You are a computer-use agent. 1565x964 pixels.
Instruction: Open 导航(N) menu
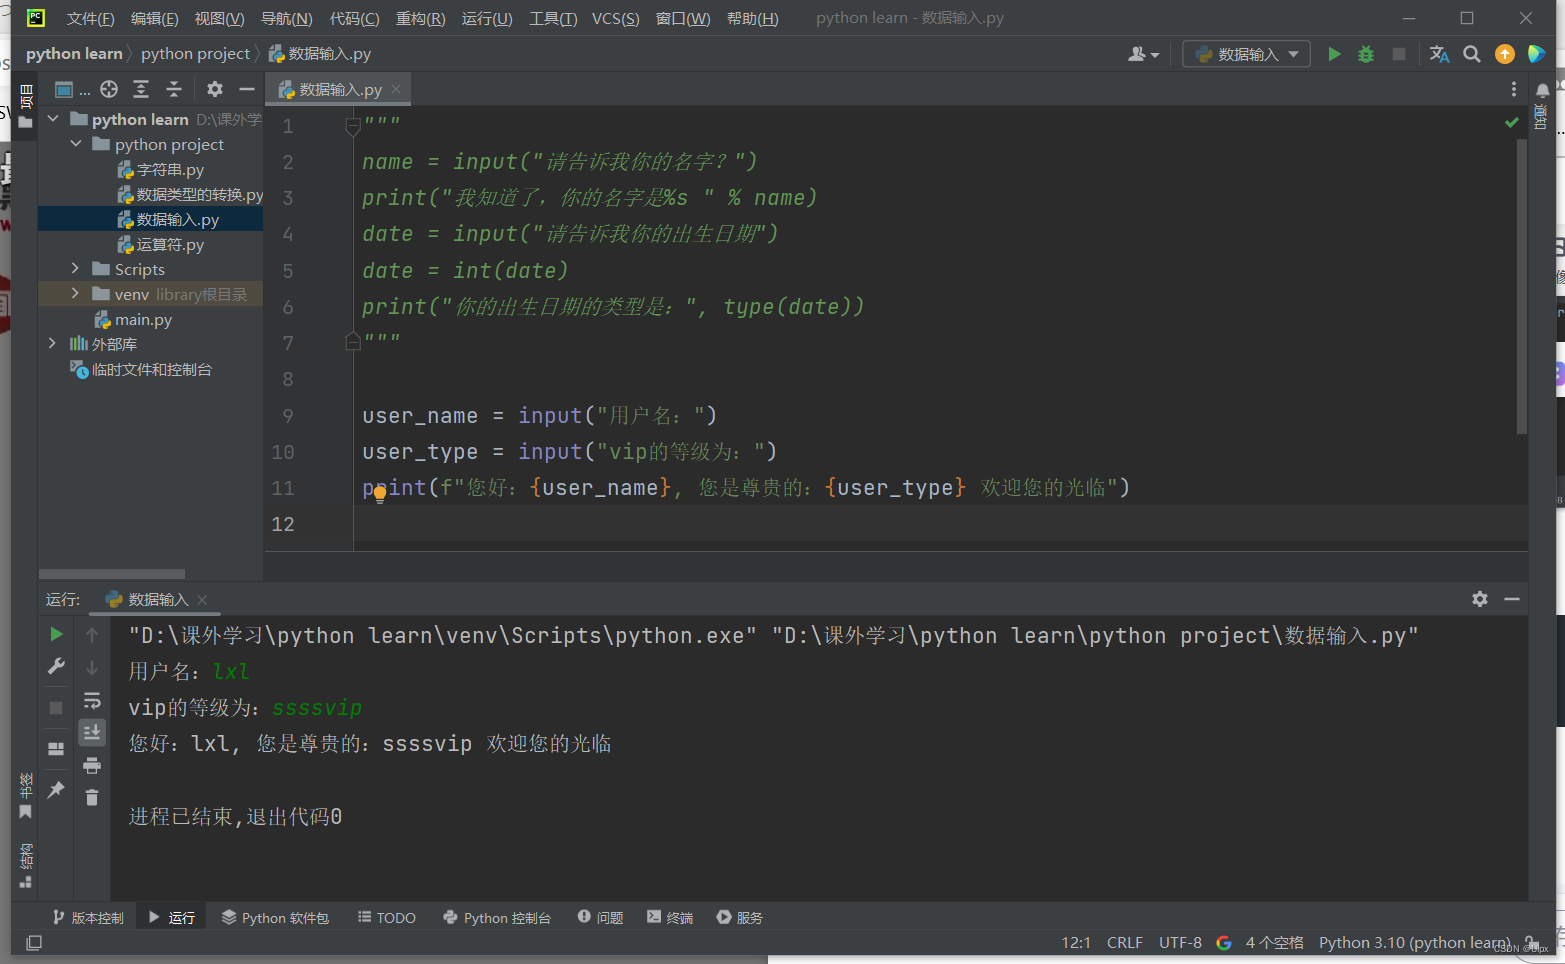[x=286, y=18]
